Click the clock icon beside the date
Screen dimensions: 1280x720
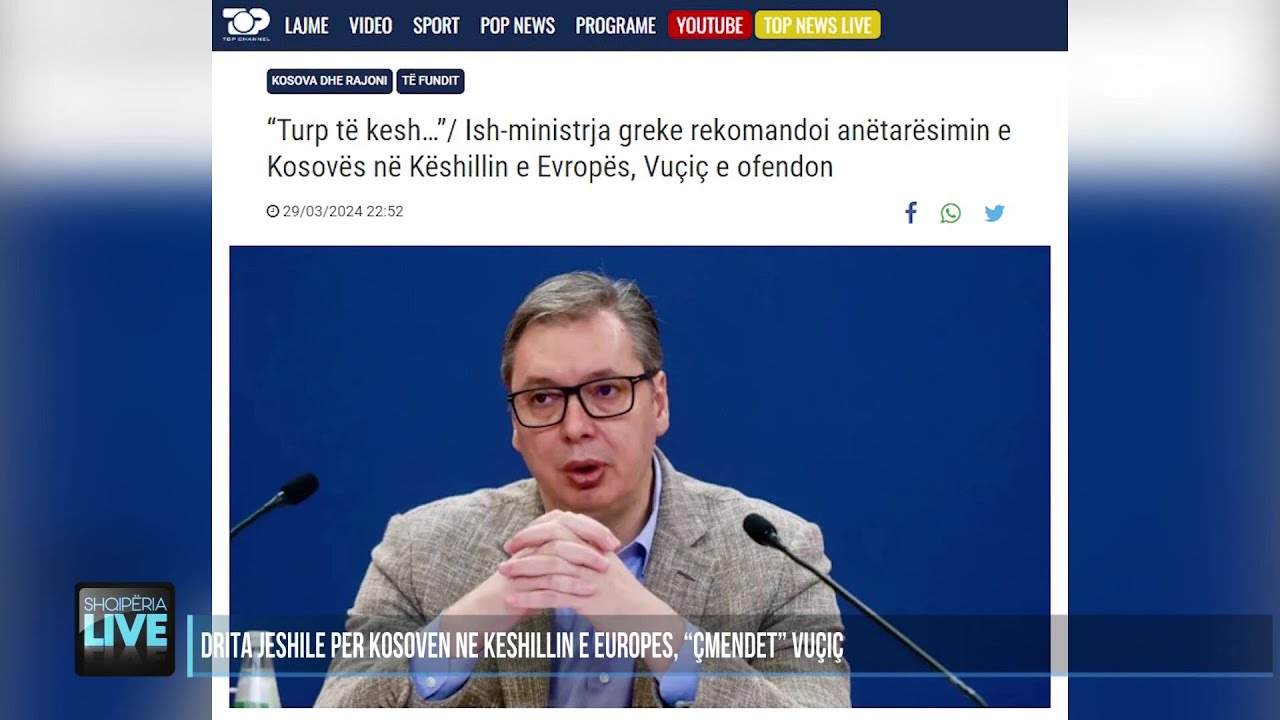pyautogui.click(x=273, y=211)
